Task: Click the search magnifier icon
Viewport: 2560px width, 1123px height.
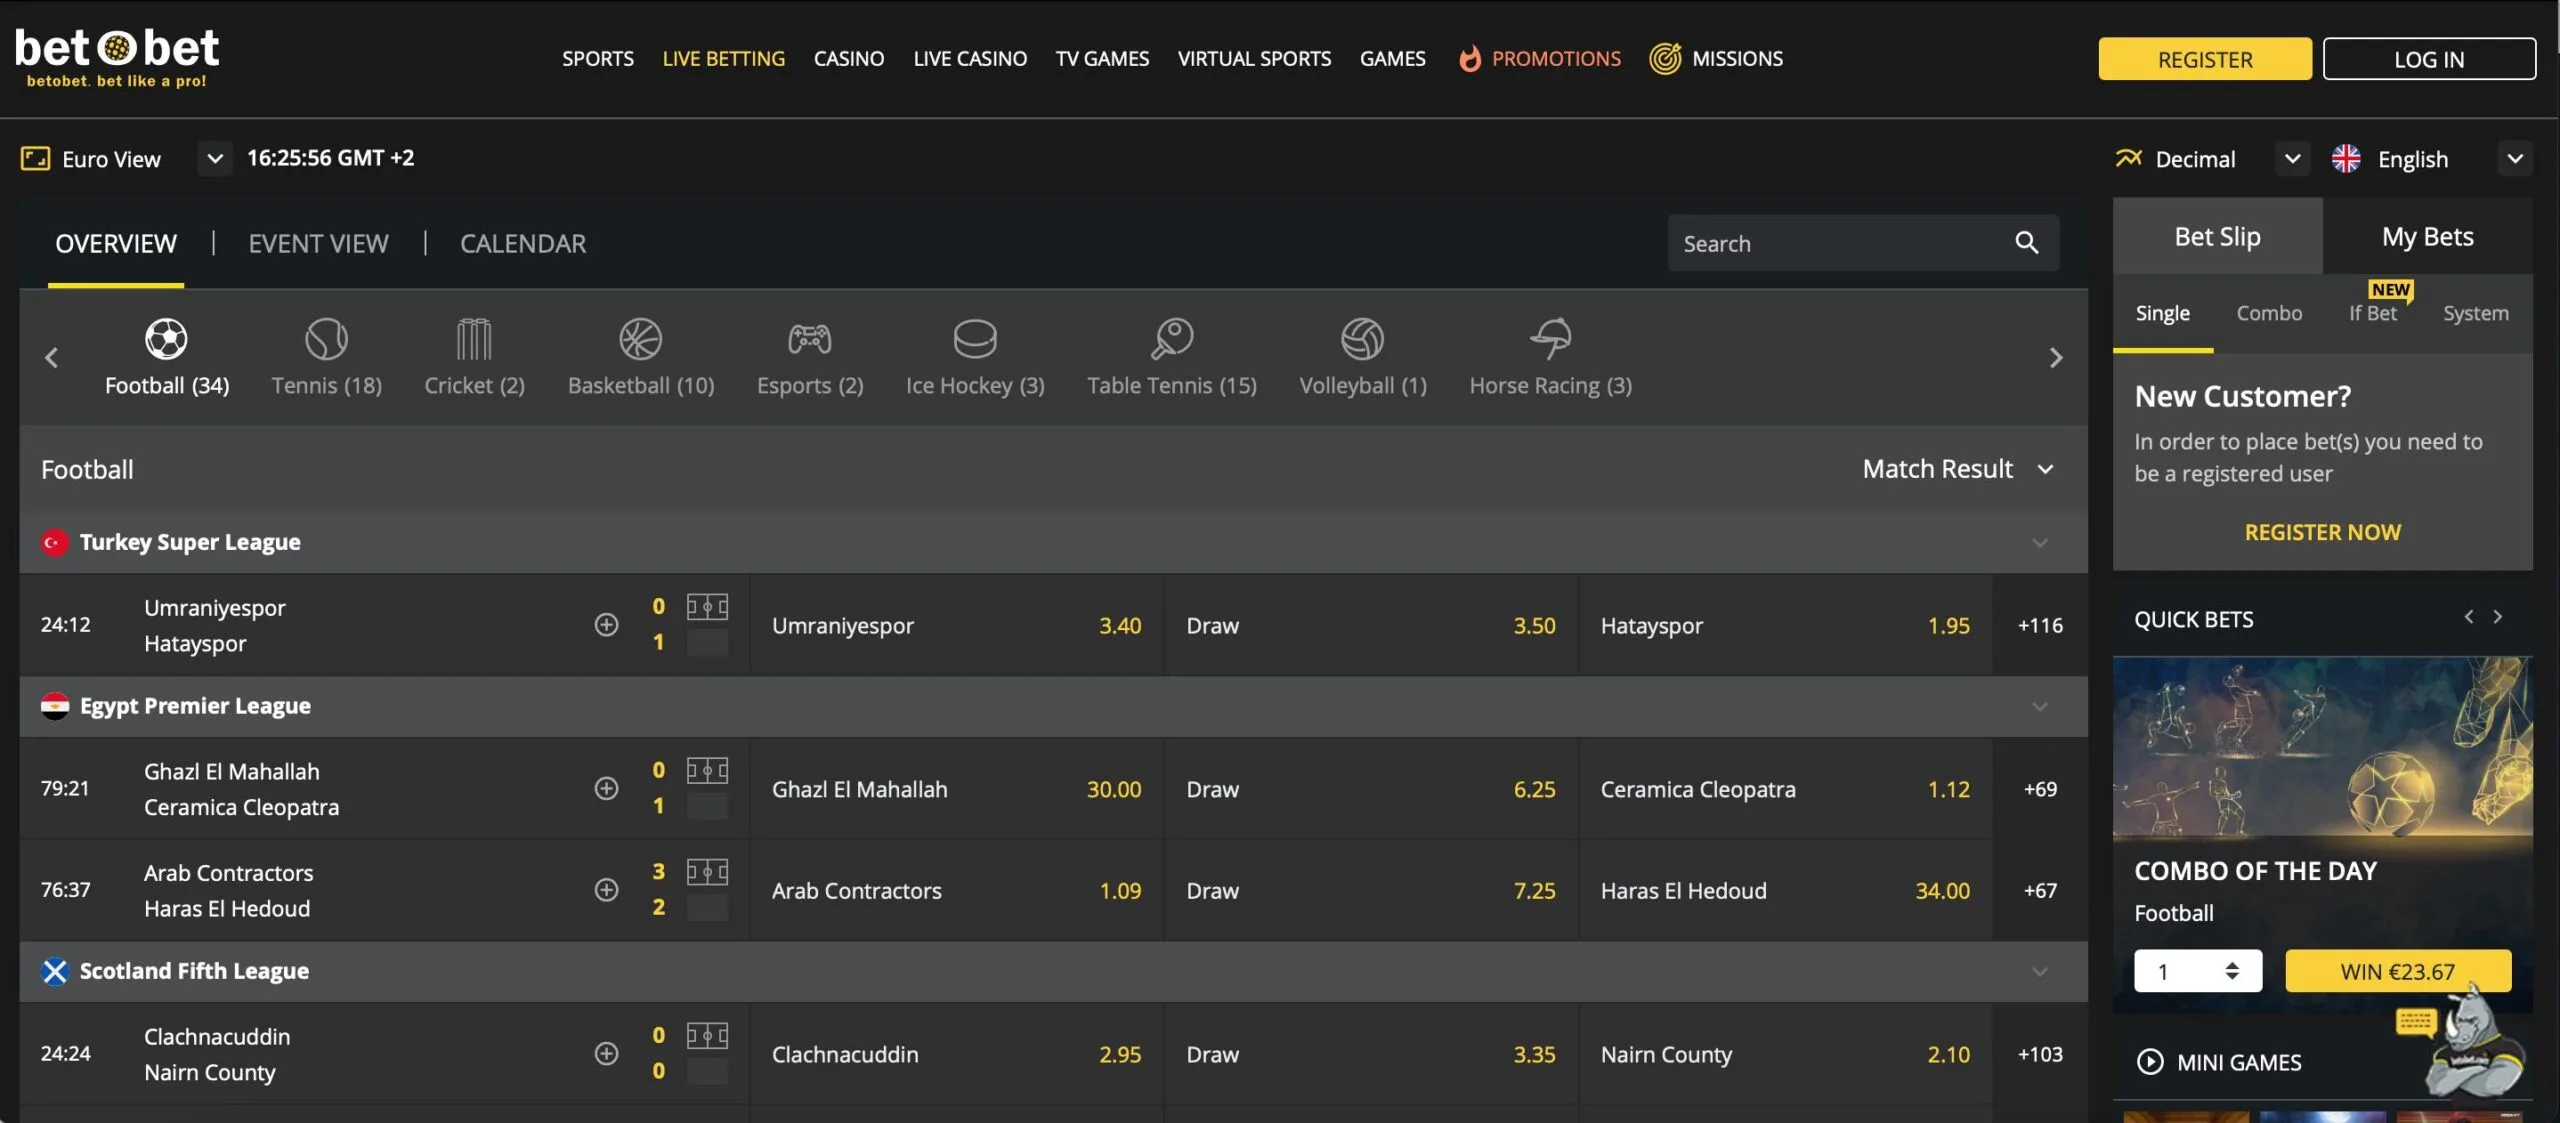Action: pos(2026,243)
